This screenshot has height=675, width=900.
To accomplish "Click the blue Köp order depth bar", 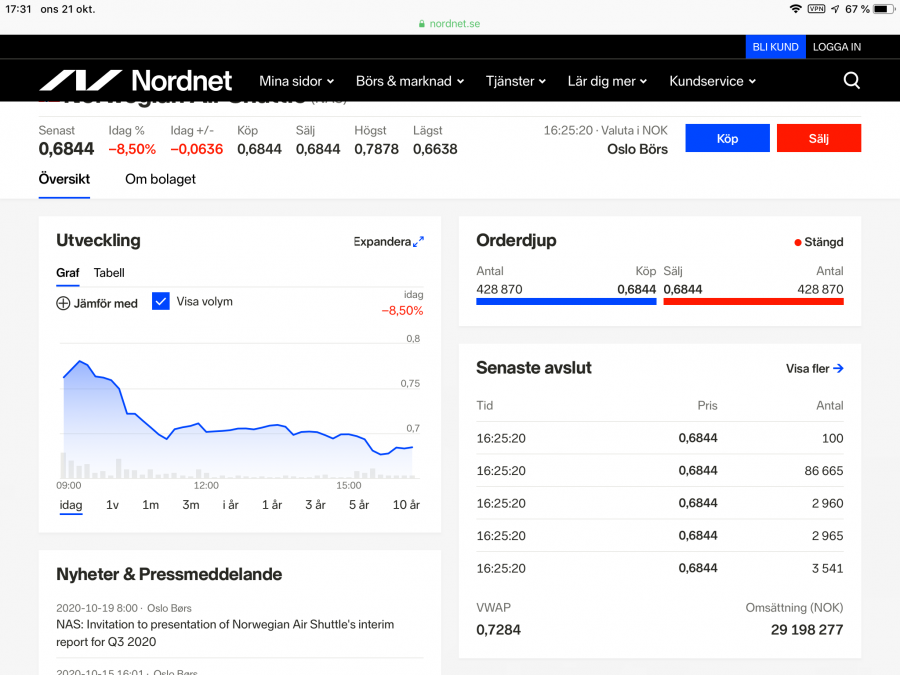I will coord(566,301).
